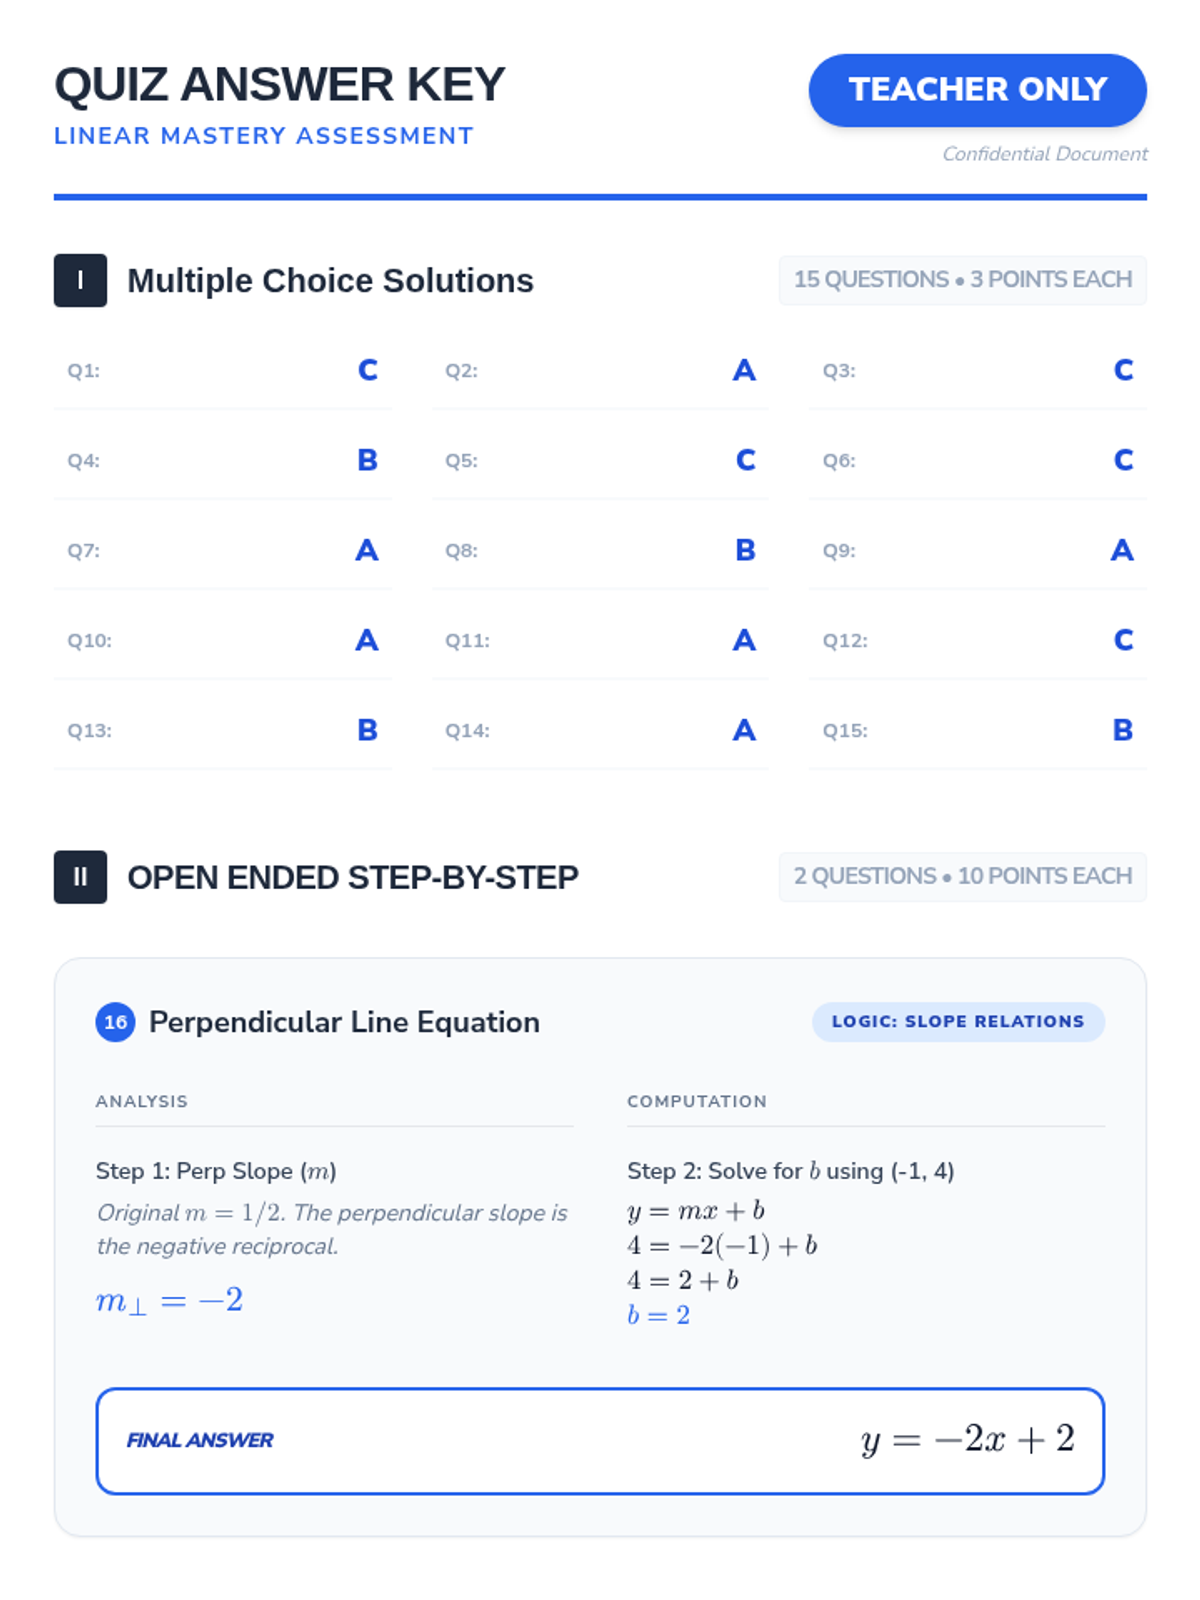
Task: Click the Q9 answer letter A
Action: (x=1122, y=551)
